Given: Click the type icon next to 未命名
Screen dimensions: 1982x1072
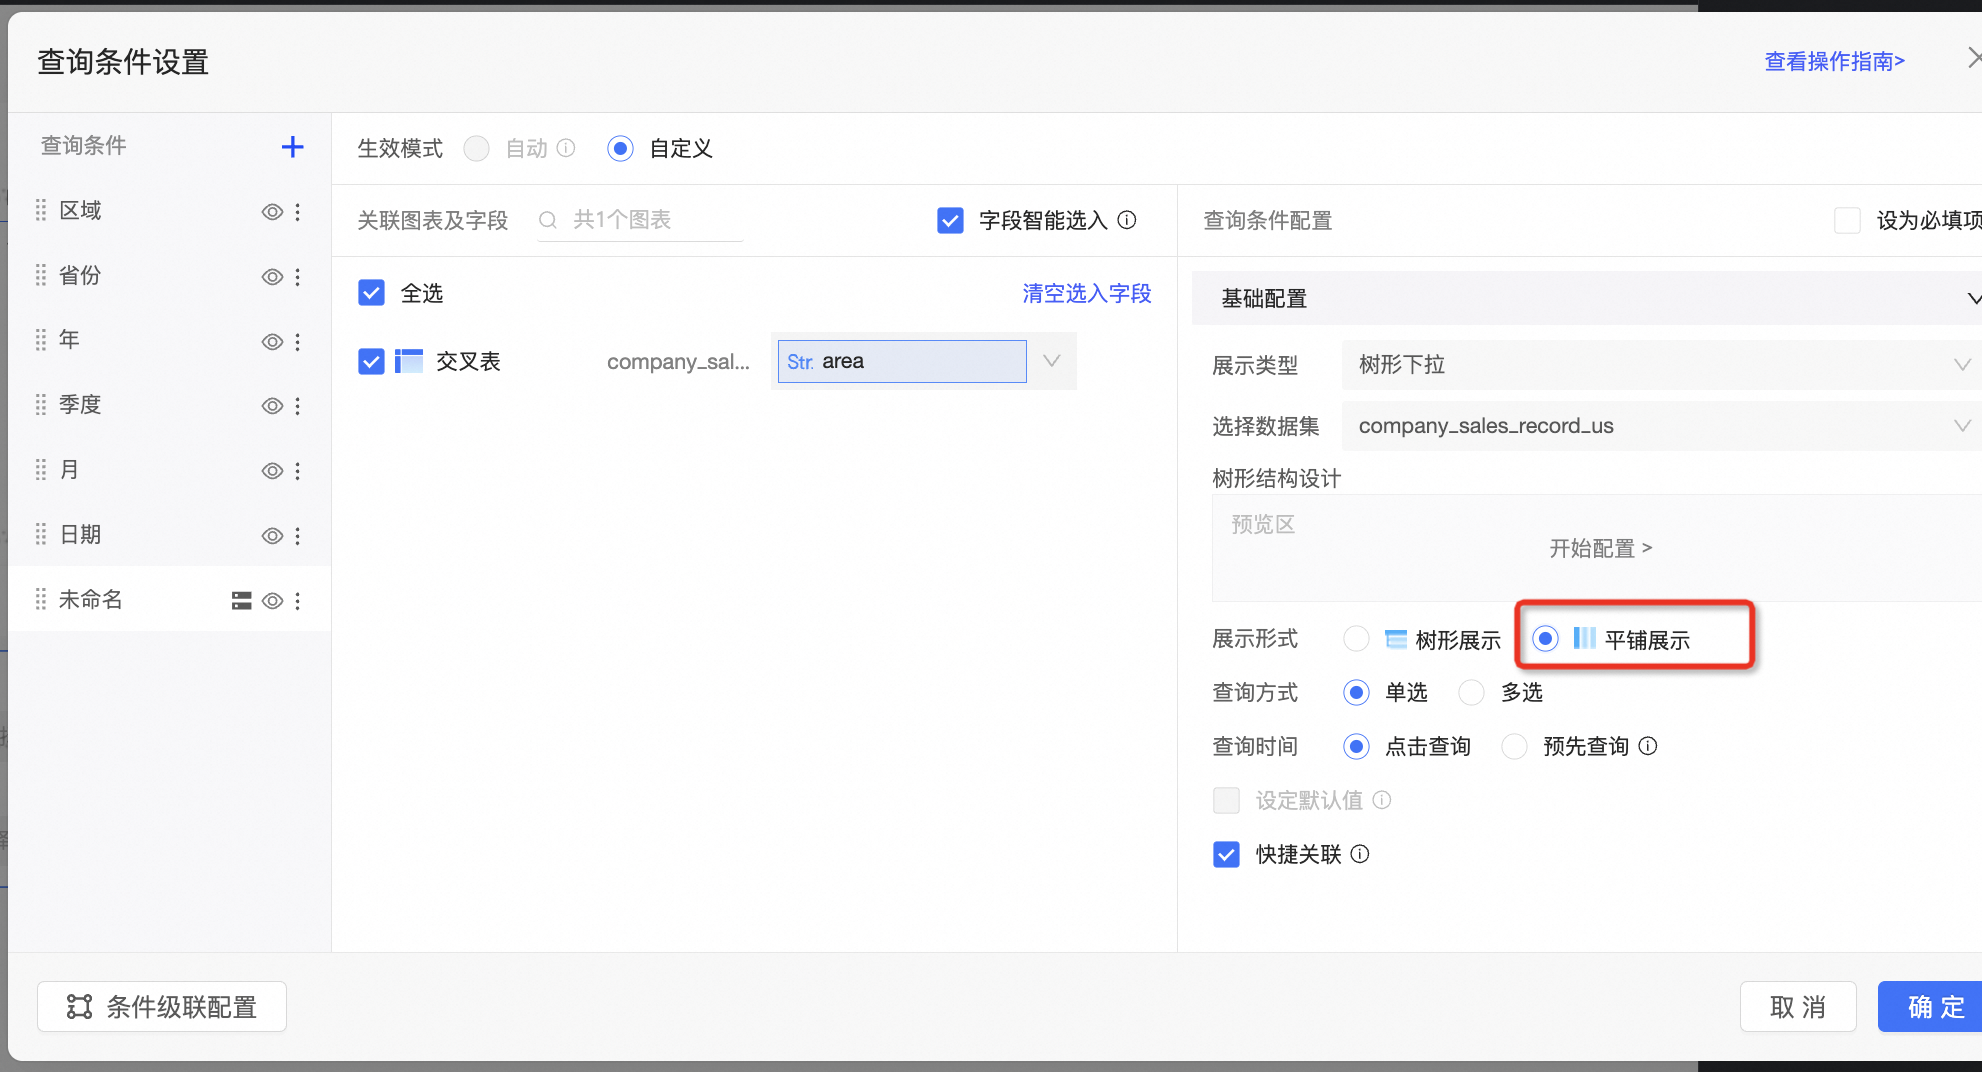Looking at the screenshot, I should [241, 601].
